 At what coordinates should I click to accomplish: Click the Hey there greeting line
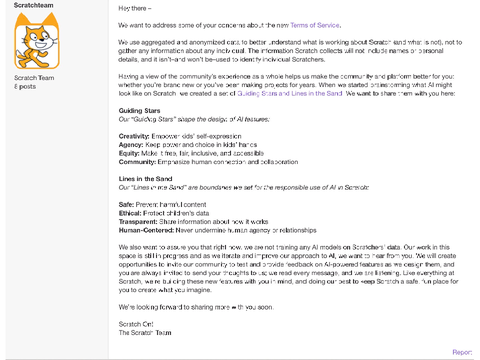click(135, 8)
